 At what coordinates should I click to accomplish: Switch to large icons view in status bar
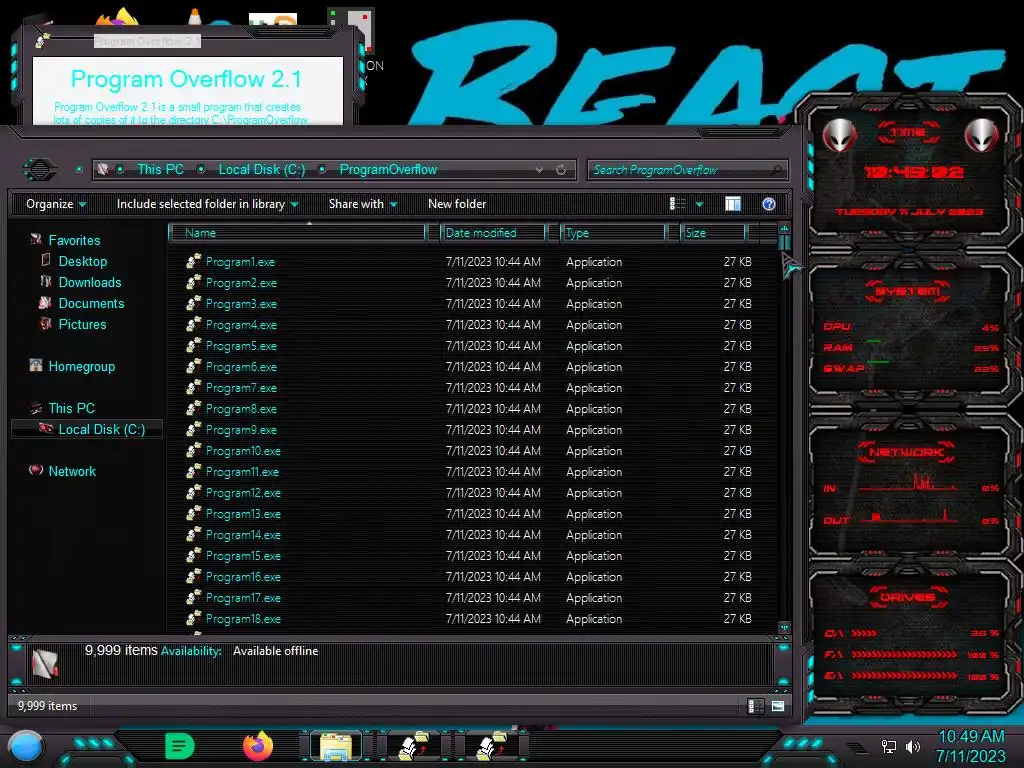[x=777, y=706]
